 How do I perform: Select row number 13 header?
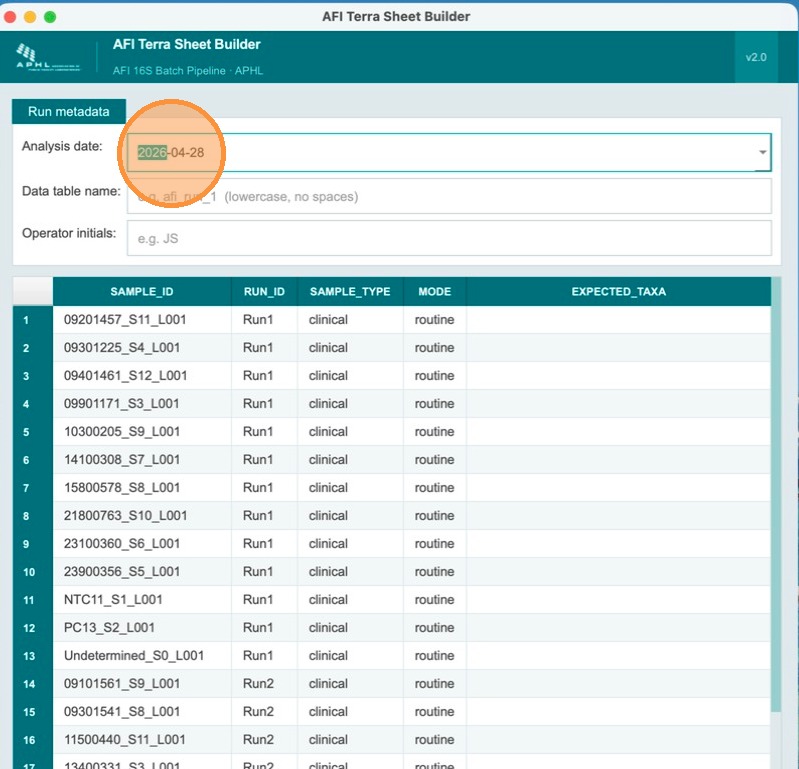[33, 656]
